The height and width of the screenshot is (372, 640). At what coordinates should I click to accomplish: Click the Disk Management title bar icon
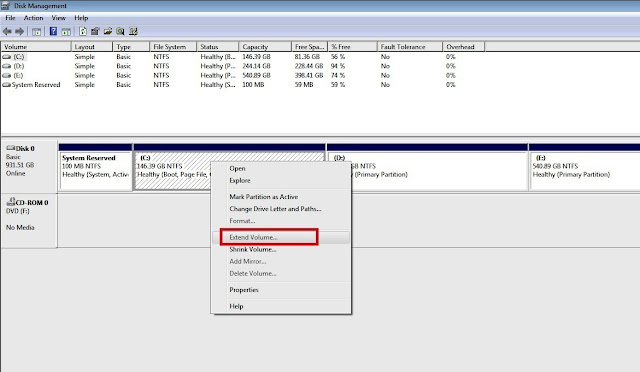click(x=5, y=6)
